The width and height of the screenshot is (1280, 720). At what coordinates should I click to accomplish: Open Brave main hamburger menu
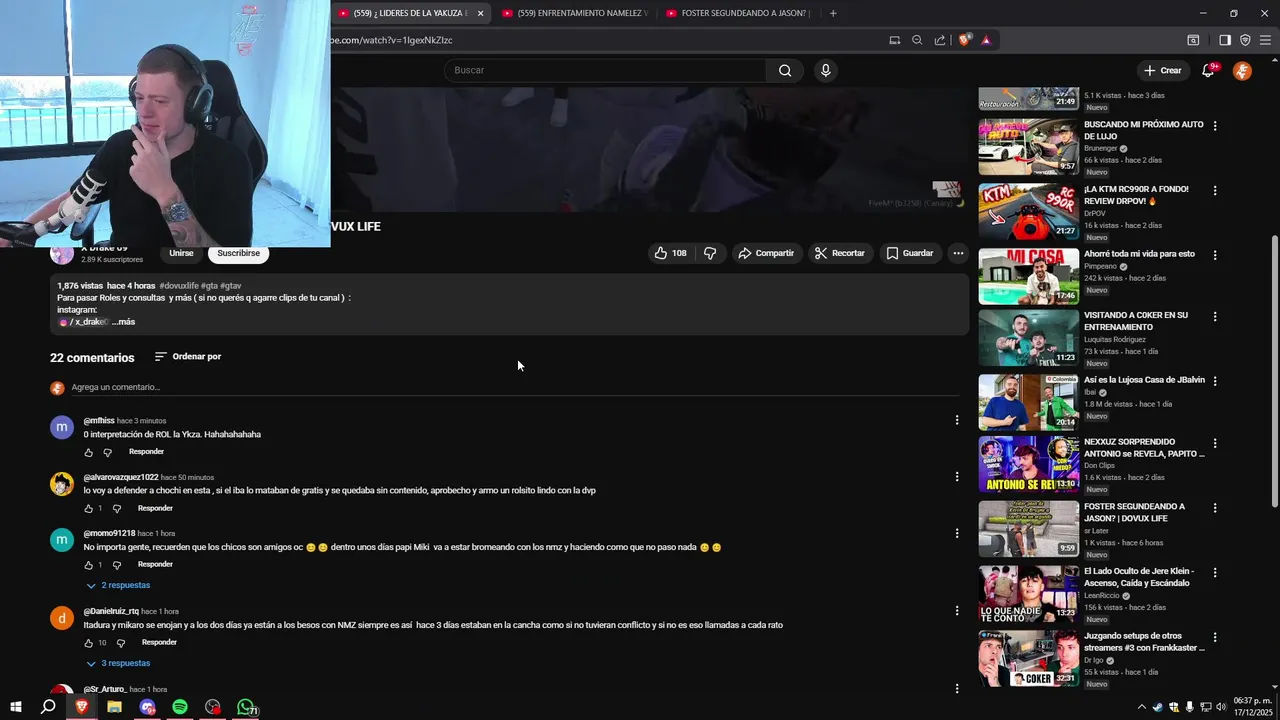(x=1266, y=40)
